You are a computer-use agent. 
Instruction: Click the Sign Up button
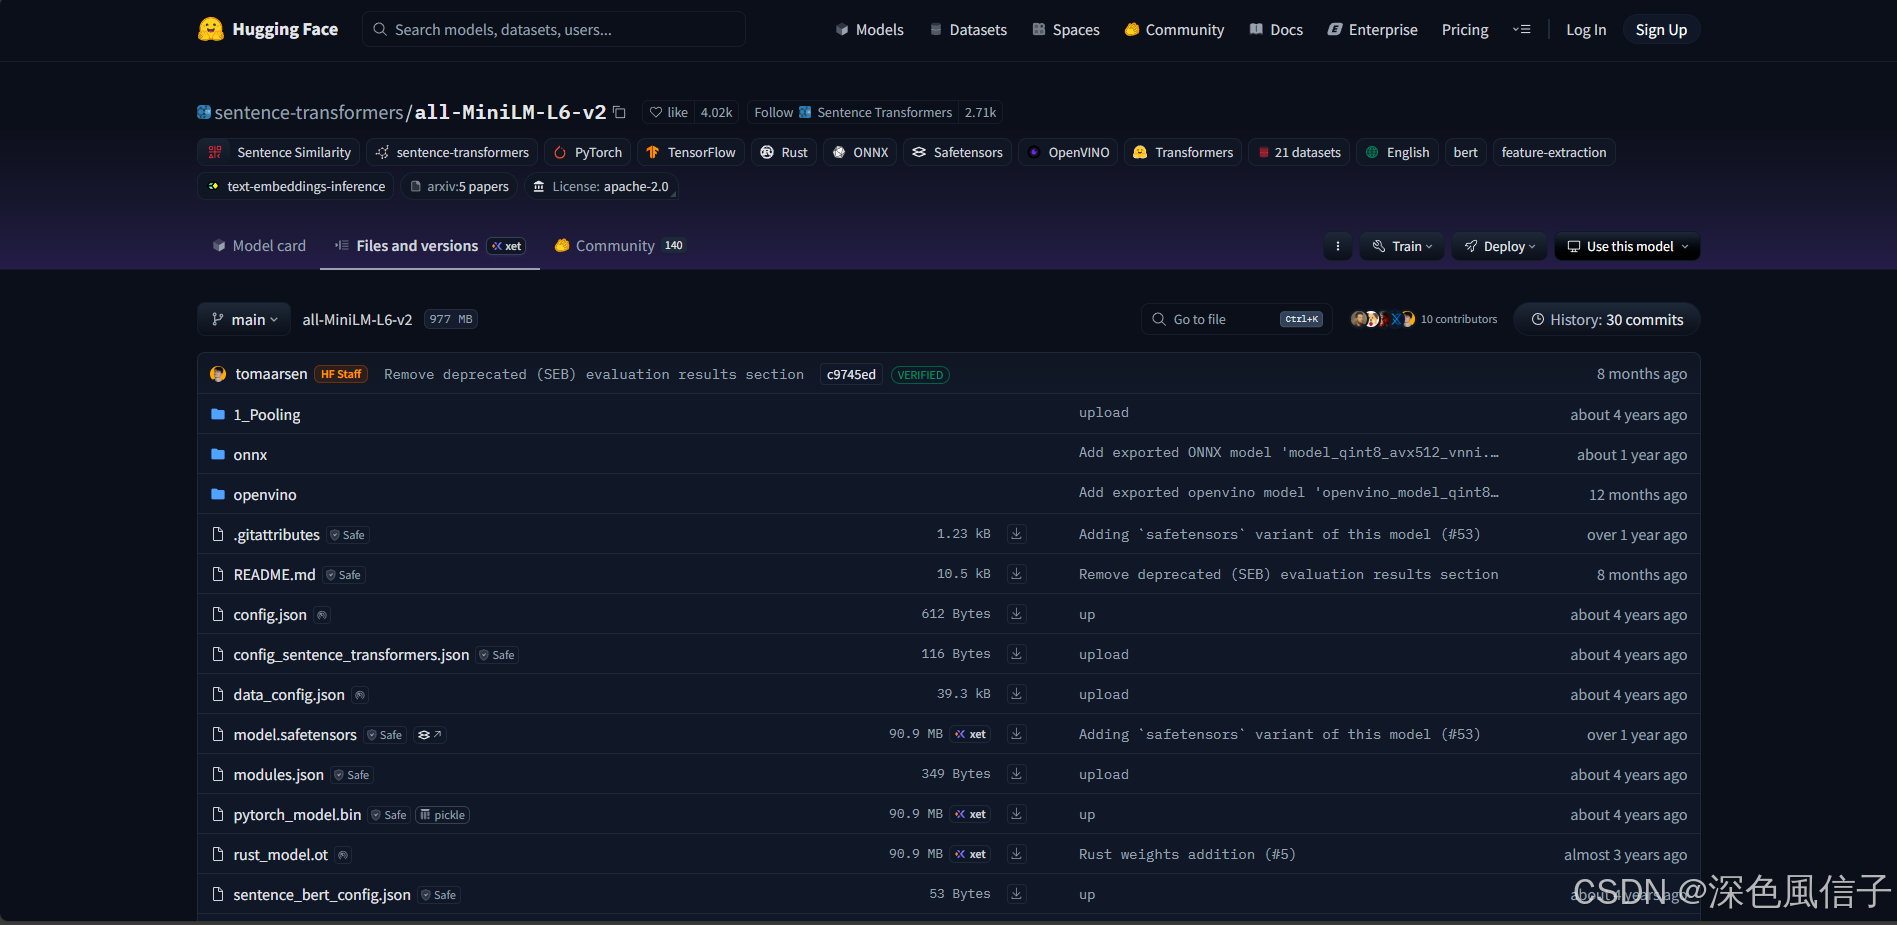point(1661,30)
